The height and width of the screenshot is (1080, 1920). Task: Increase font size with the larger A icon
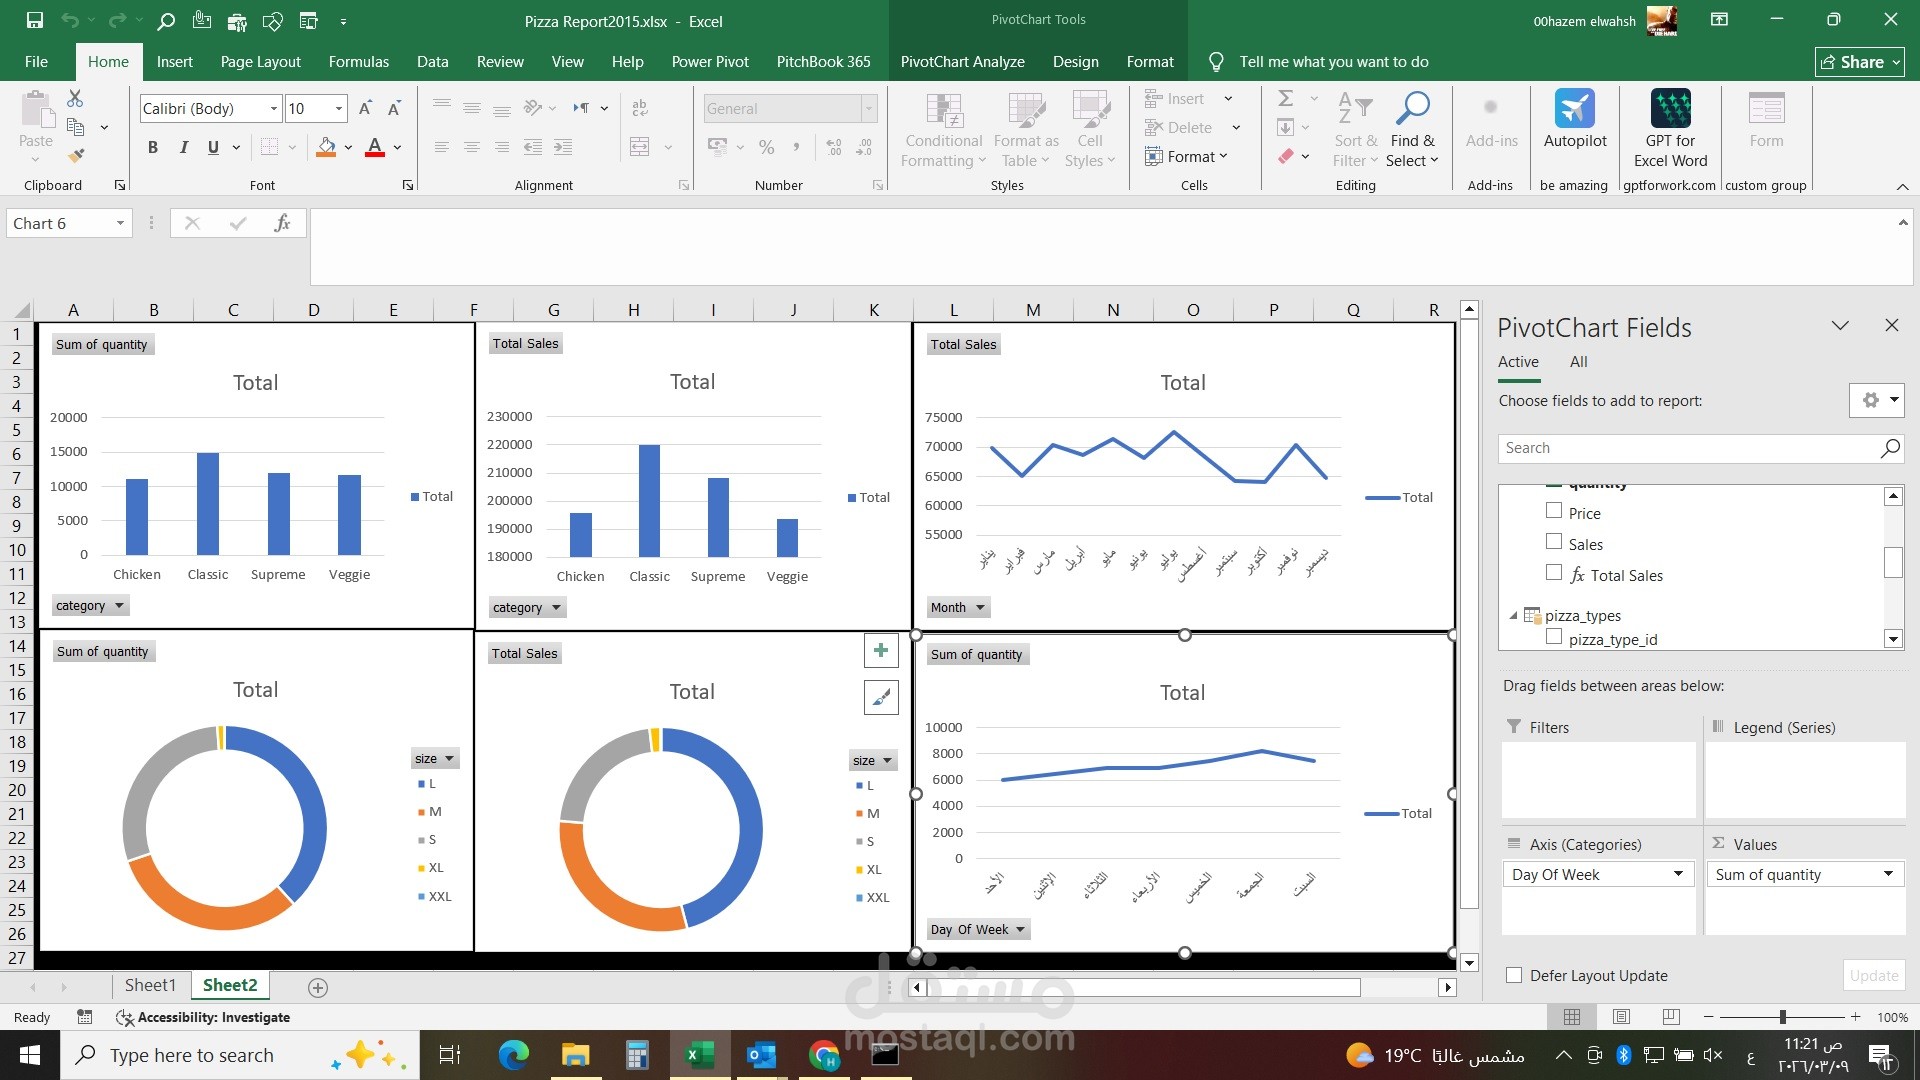coord(365,108)
